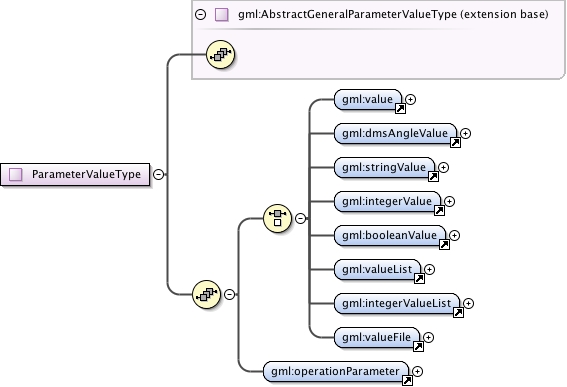Click the reference arrow on gml:value

click(x=400, y=108)
